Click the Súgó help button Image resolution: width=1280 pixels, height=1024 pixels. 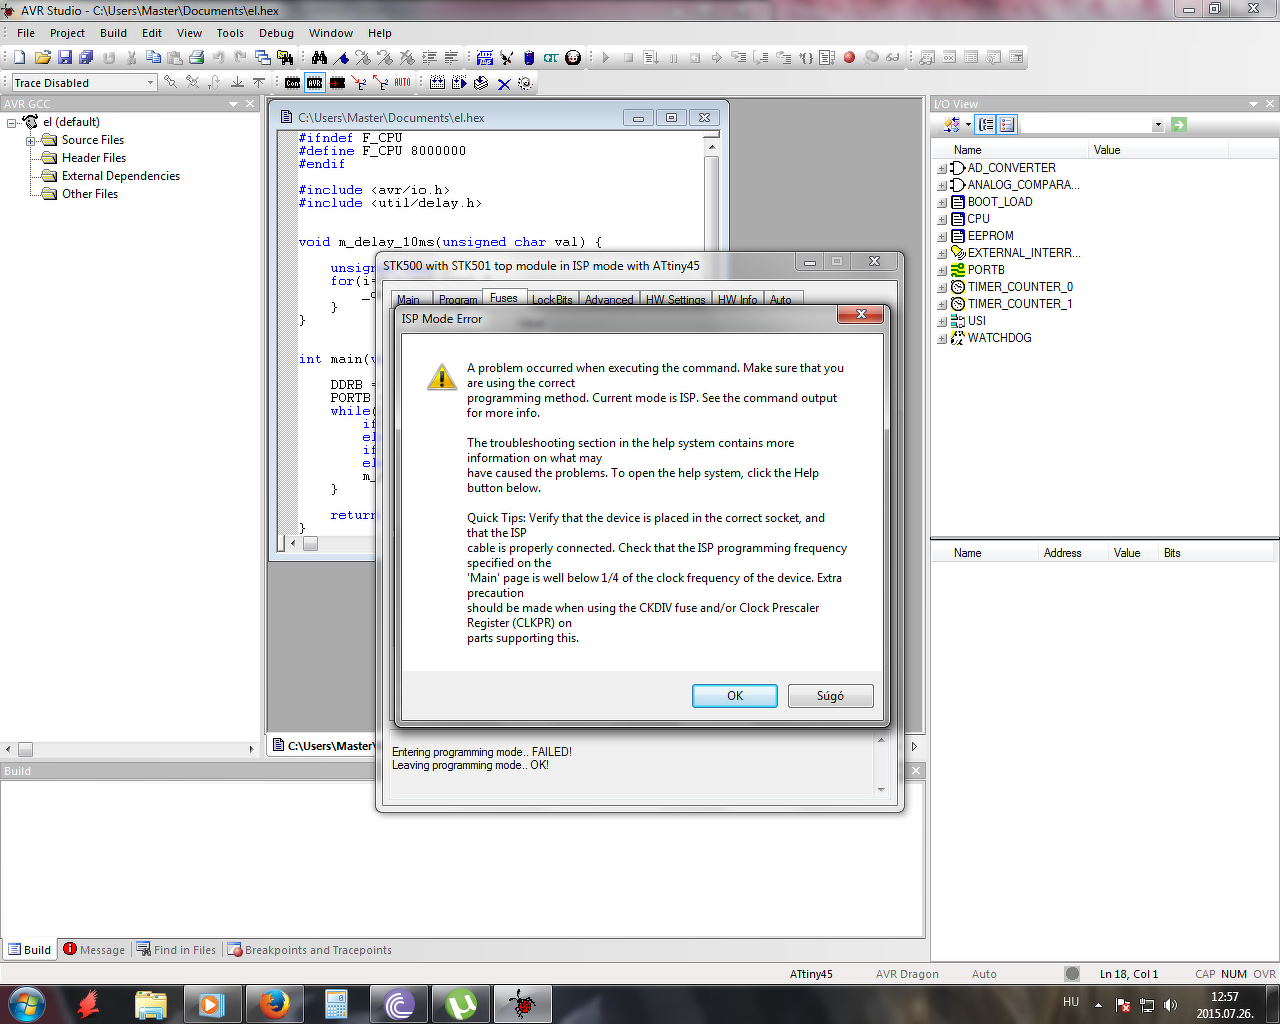(830, 696)
